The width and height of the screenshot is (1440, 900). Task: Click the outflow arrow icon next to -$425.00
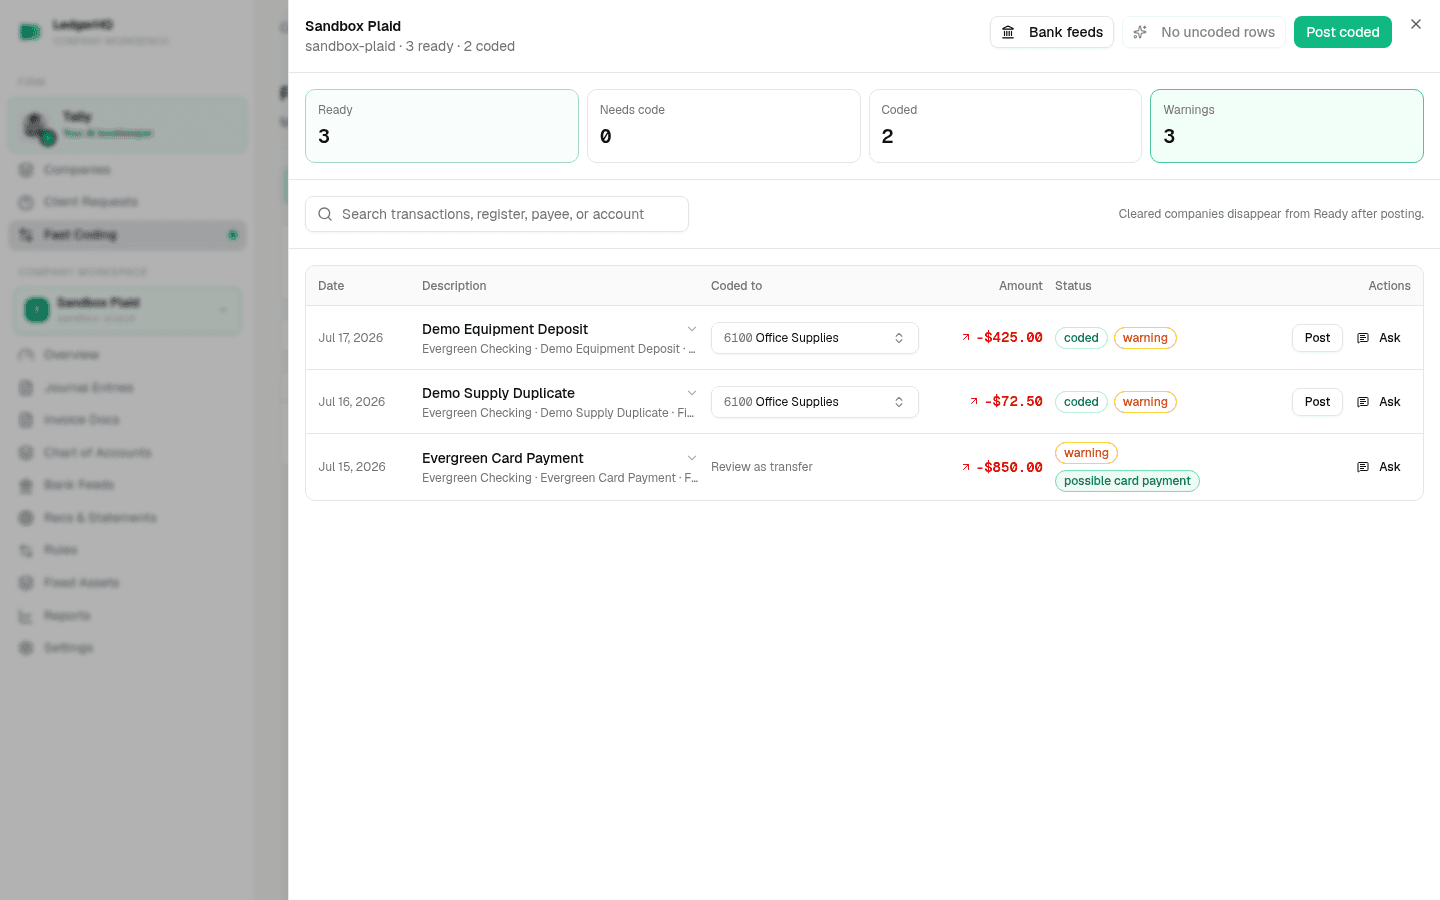pos(966,337)
